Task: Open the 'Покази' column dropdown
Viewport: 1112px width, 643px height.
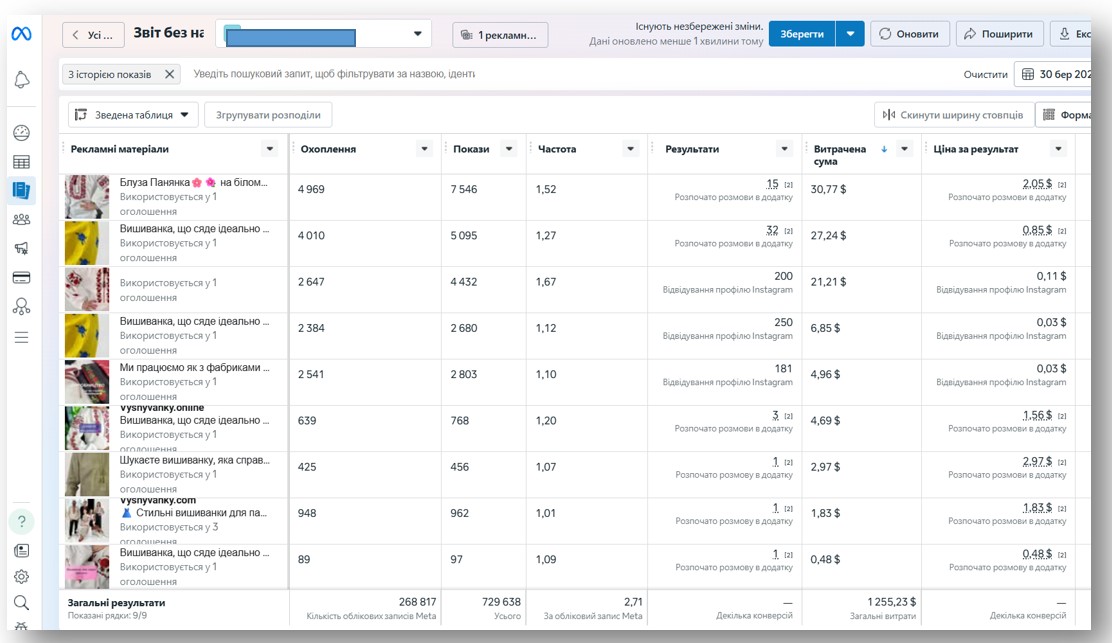Action: click(x=508, y=149)
